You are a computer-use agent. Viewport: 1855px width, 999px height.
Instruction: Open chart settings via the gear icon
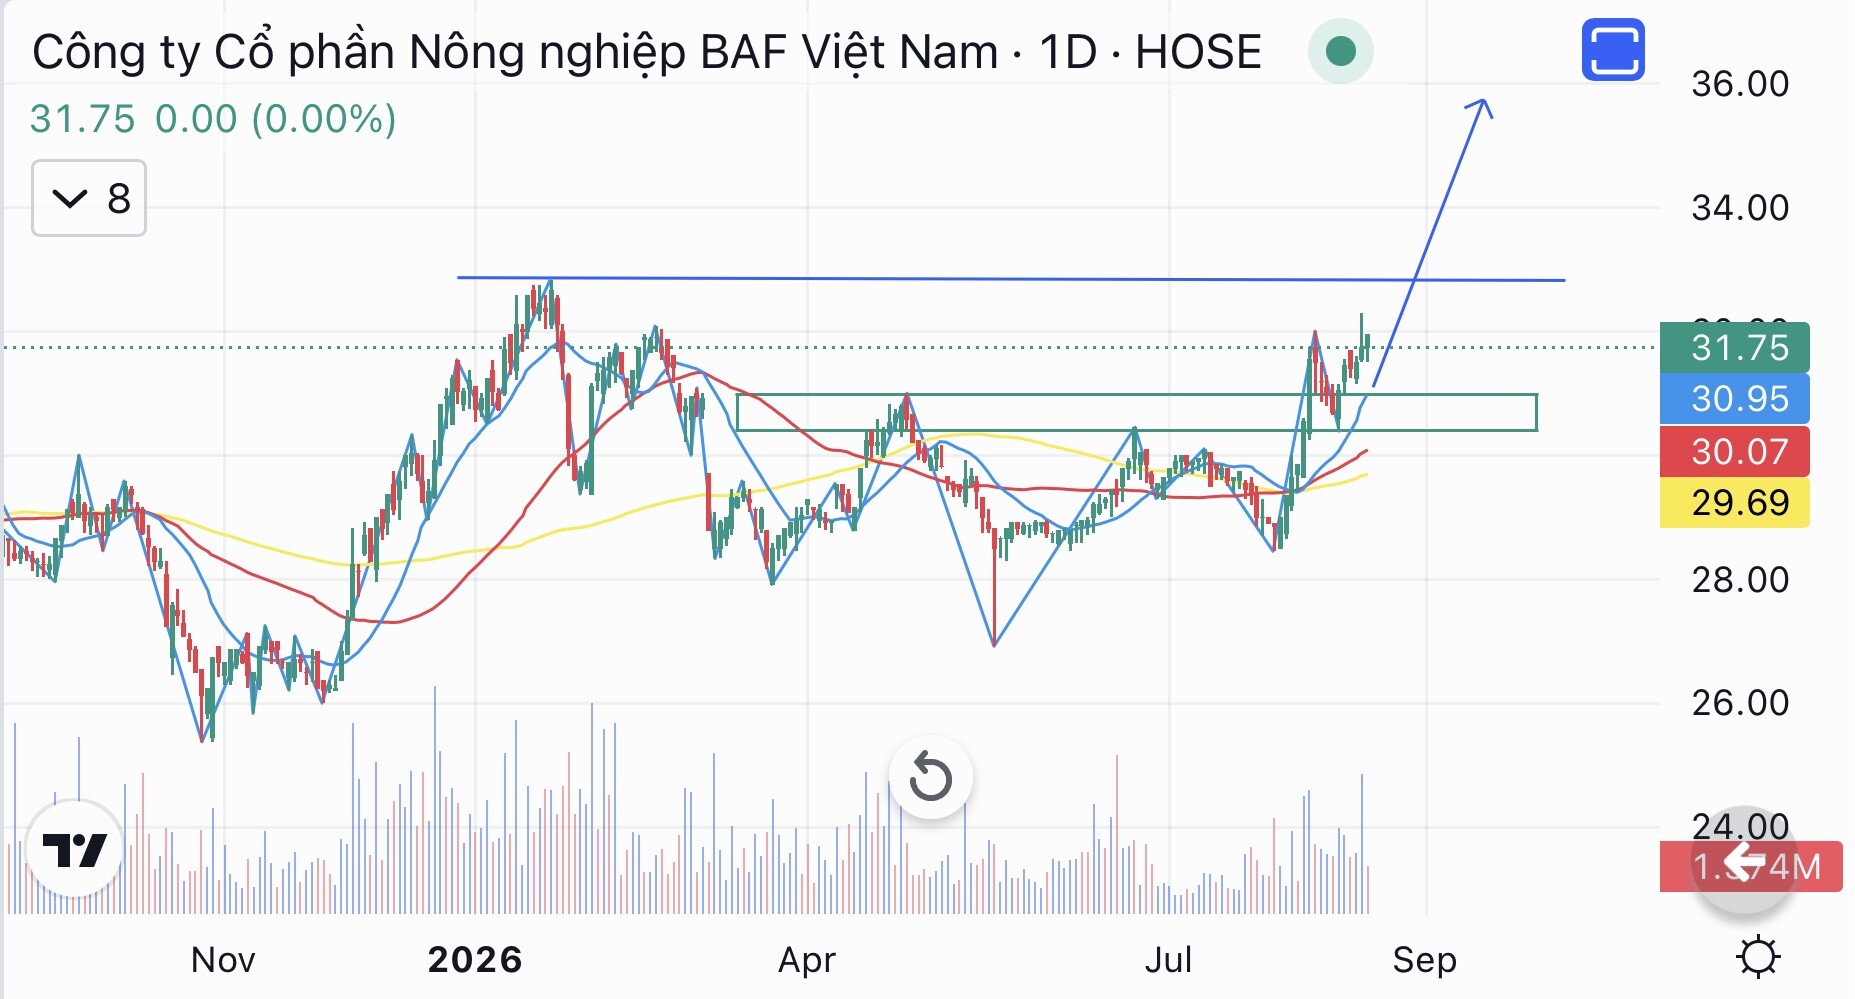pyautogui.click(x=1758, y=957)
